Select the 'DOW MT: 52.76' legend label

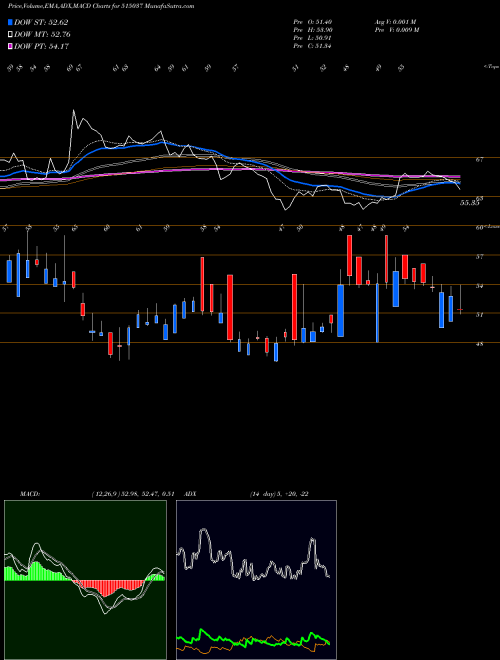pyautogui.click(x=42, y=35)
